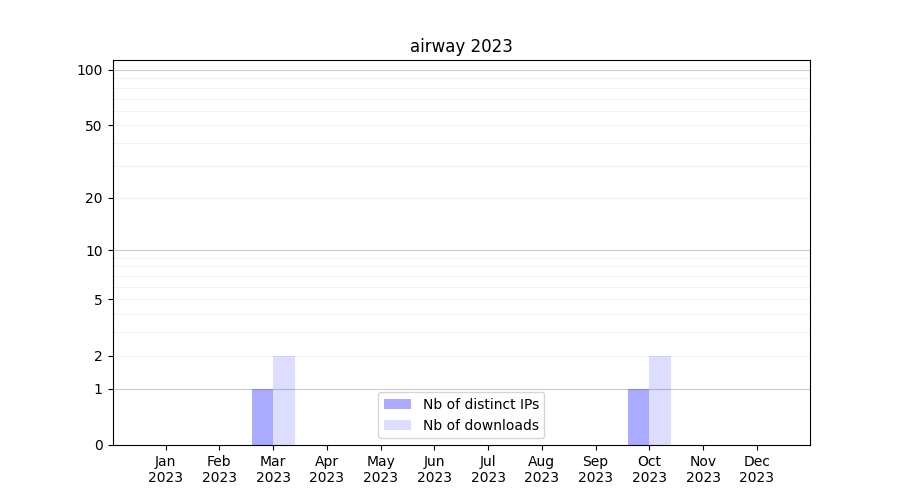Click the 'Nb of downloads' legend swatch
This screenshot has width=900, height=500.
point(397,425)
